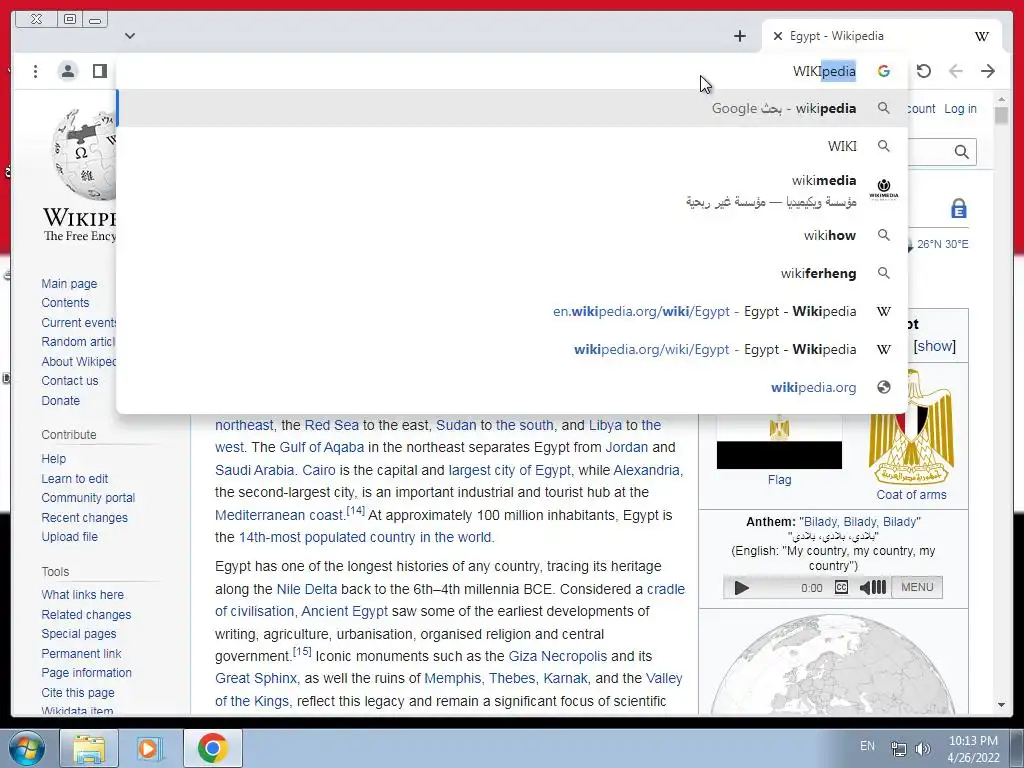Choose the wikihow suggestion

point(512,235)
